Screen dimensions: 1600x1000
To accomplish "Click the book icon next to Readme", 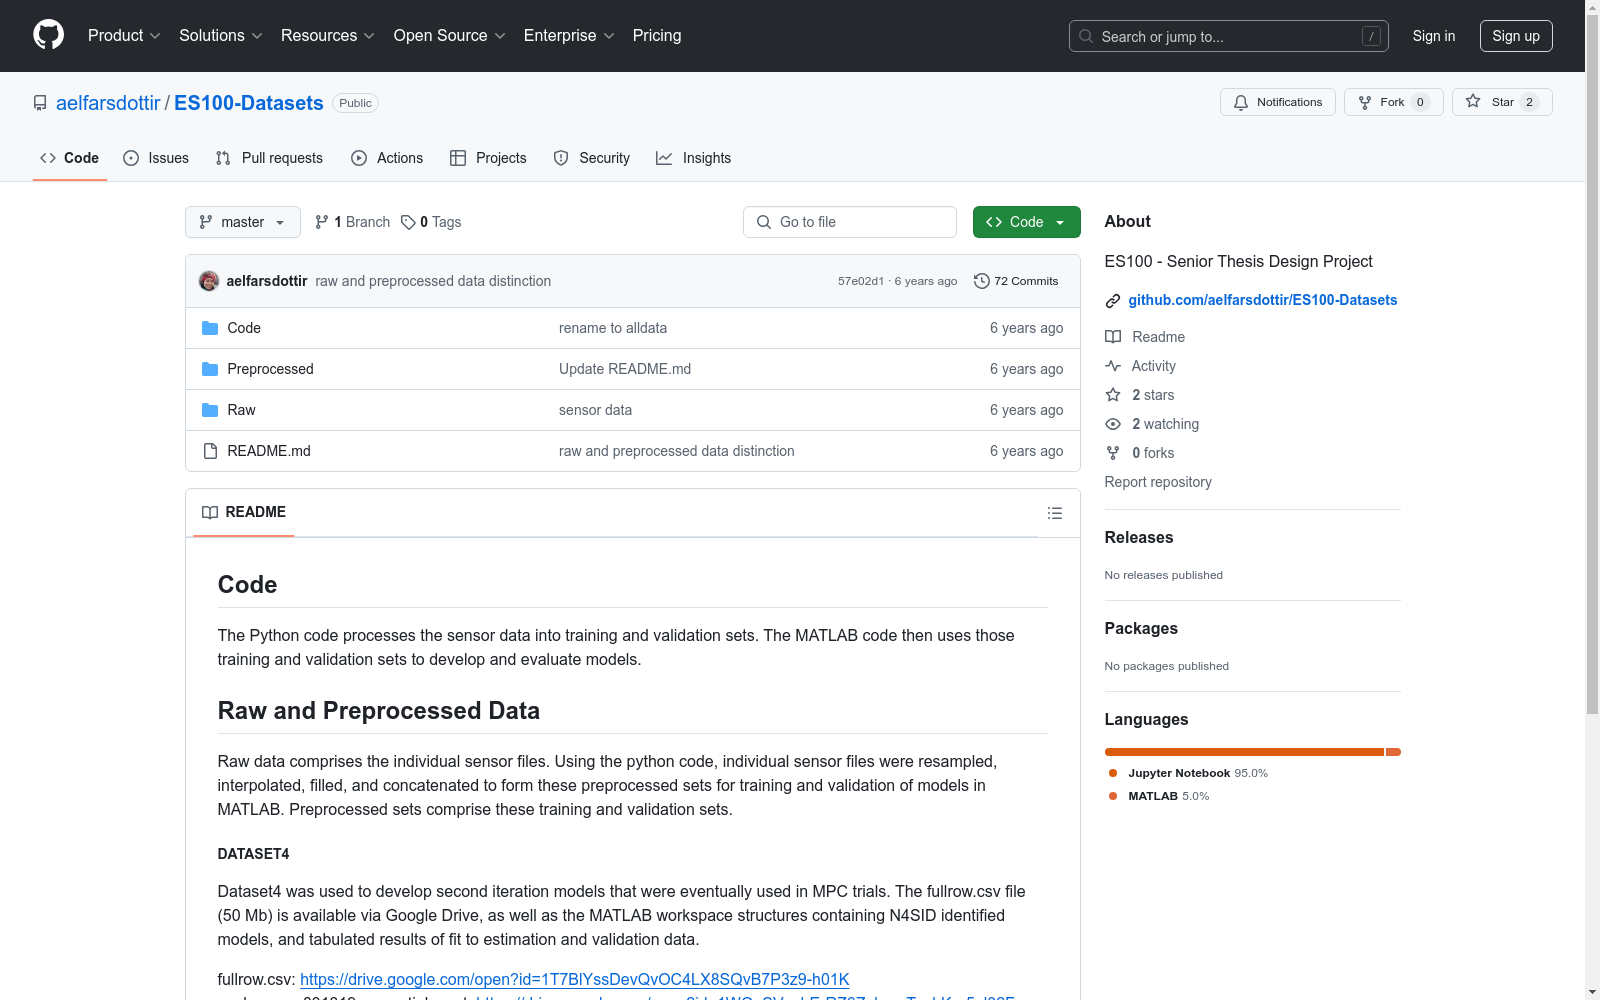I will pos(1113,337).
